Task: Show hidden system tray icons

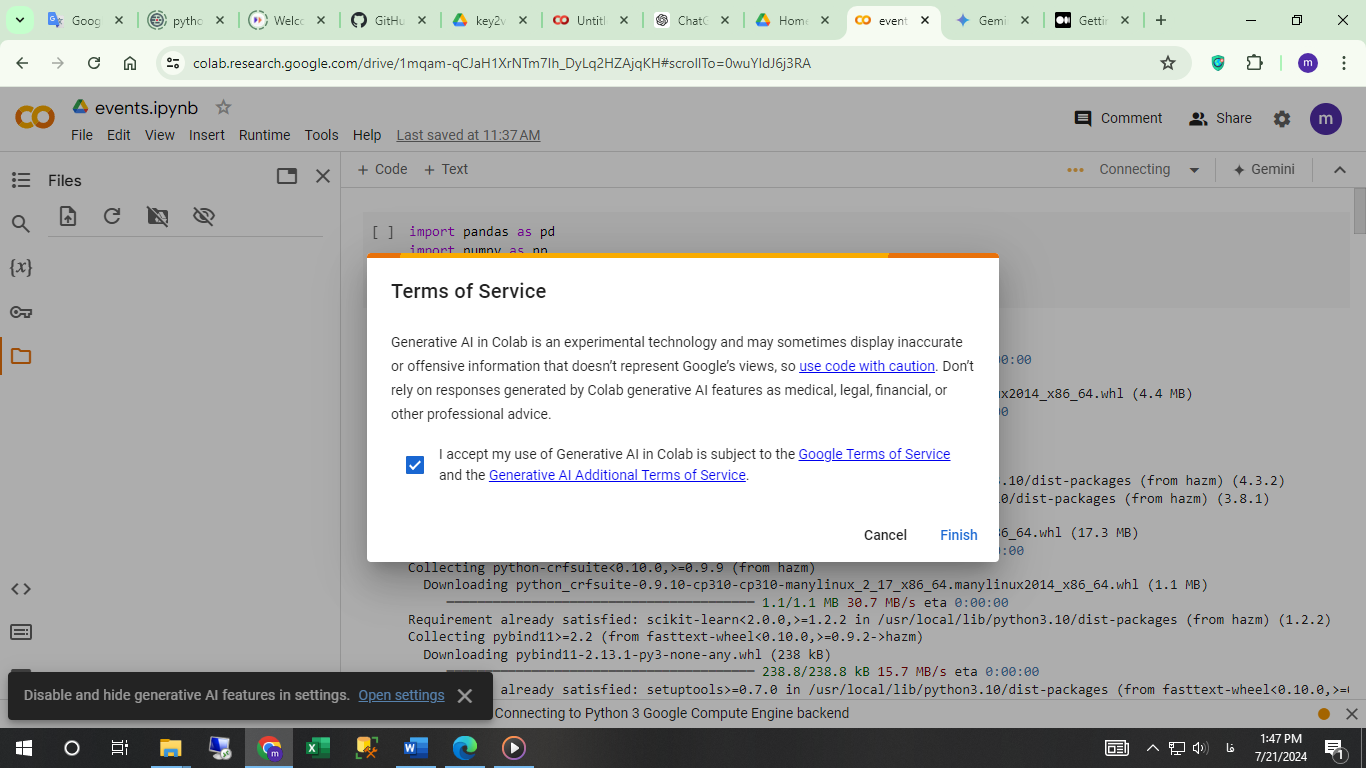Action: [x=1152, y=748]
